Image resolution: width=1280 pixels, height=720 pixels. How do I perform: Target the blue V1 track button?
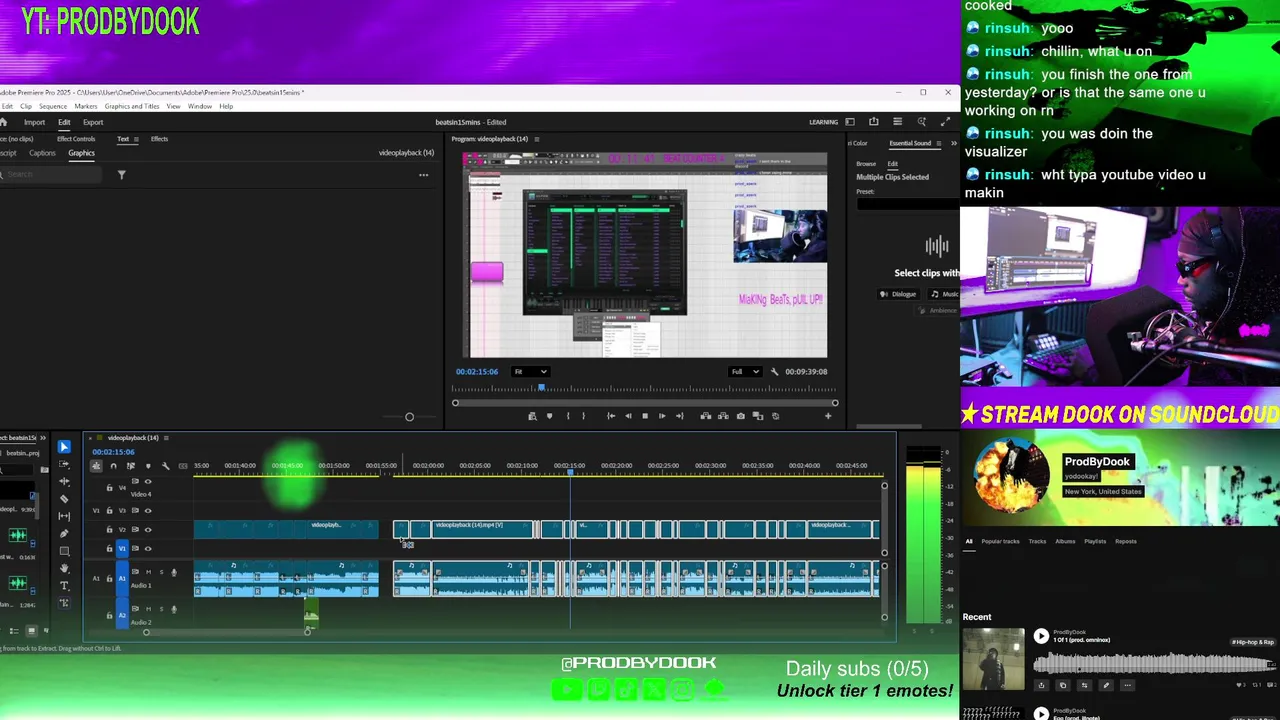122,548
